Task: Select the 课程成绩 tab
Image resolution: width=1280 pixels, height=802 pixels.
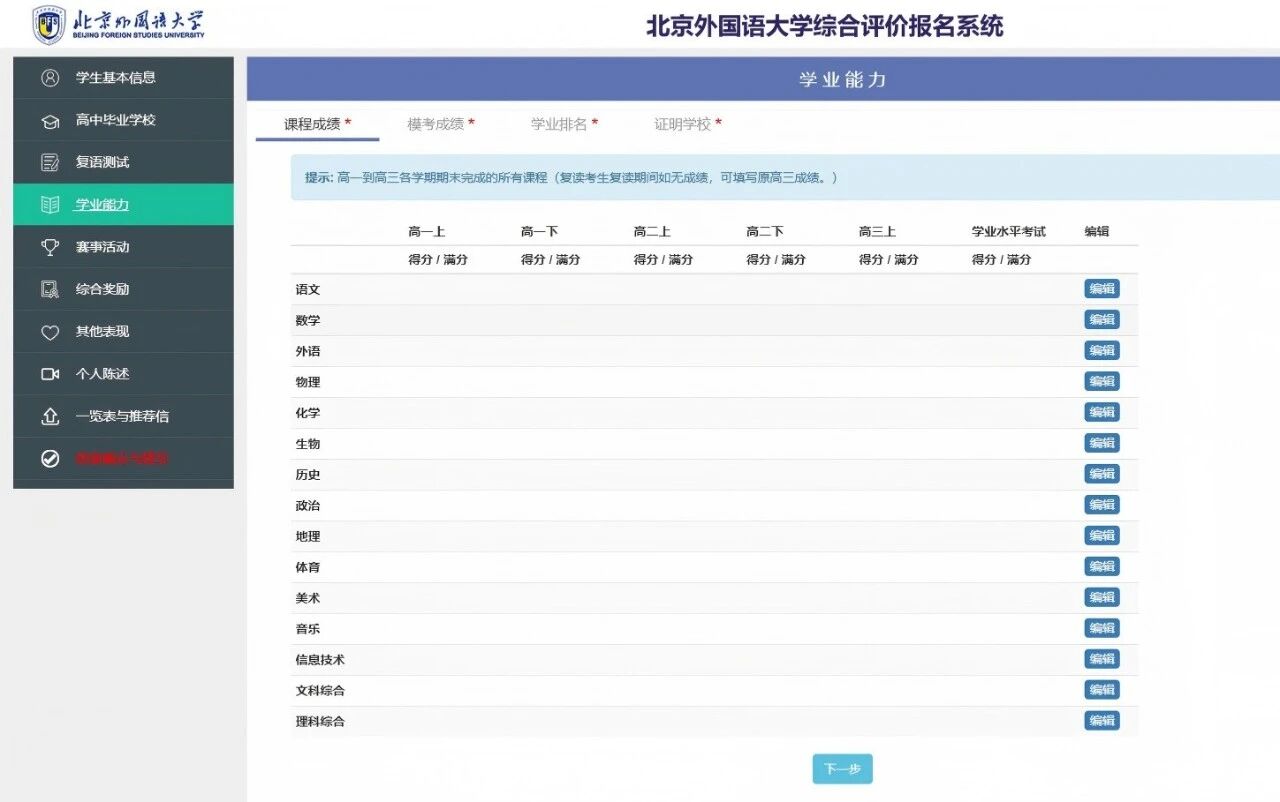Action: [317, 124]
